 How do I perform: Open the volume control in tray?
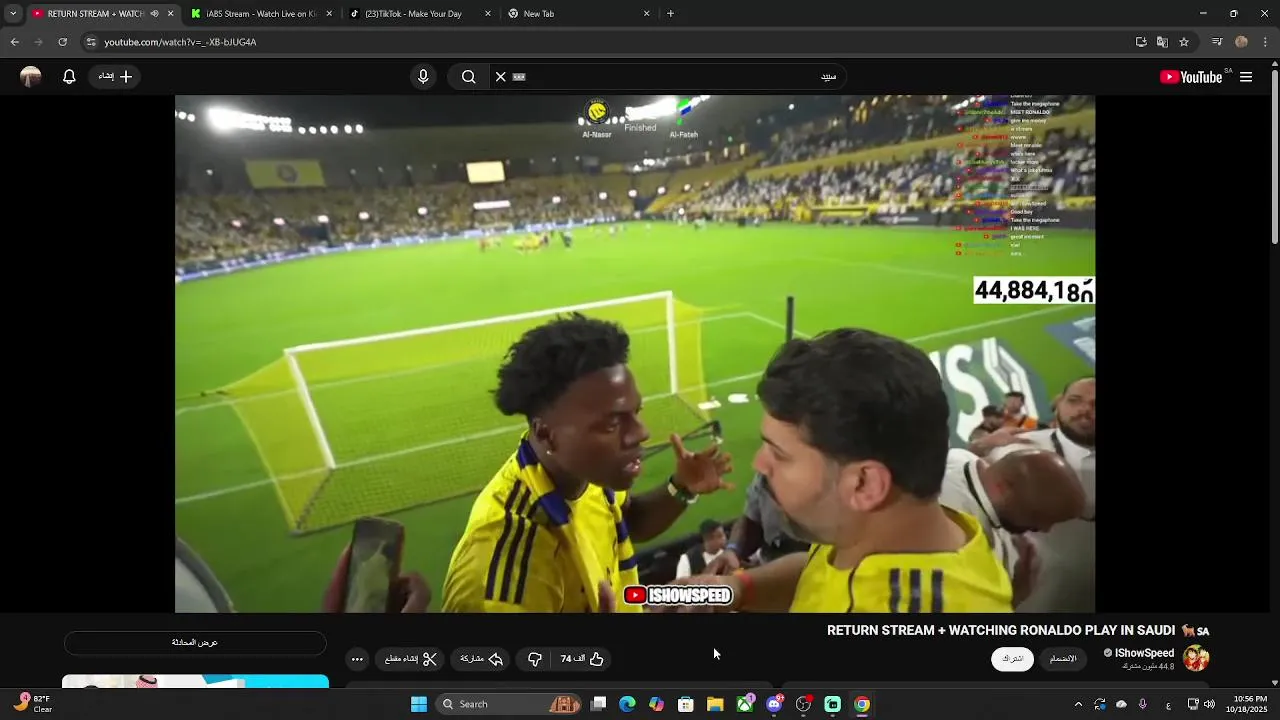[x=1209, y=704]
